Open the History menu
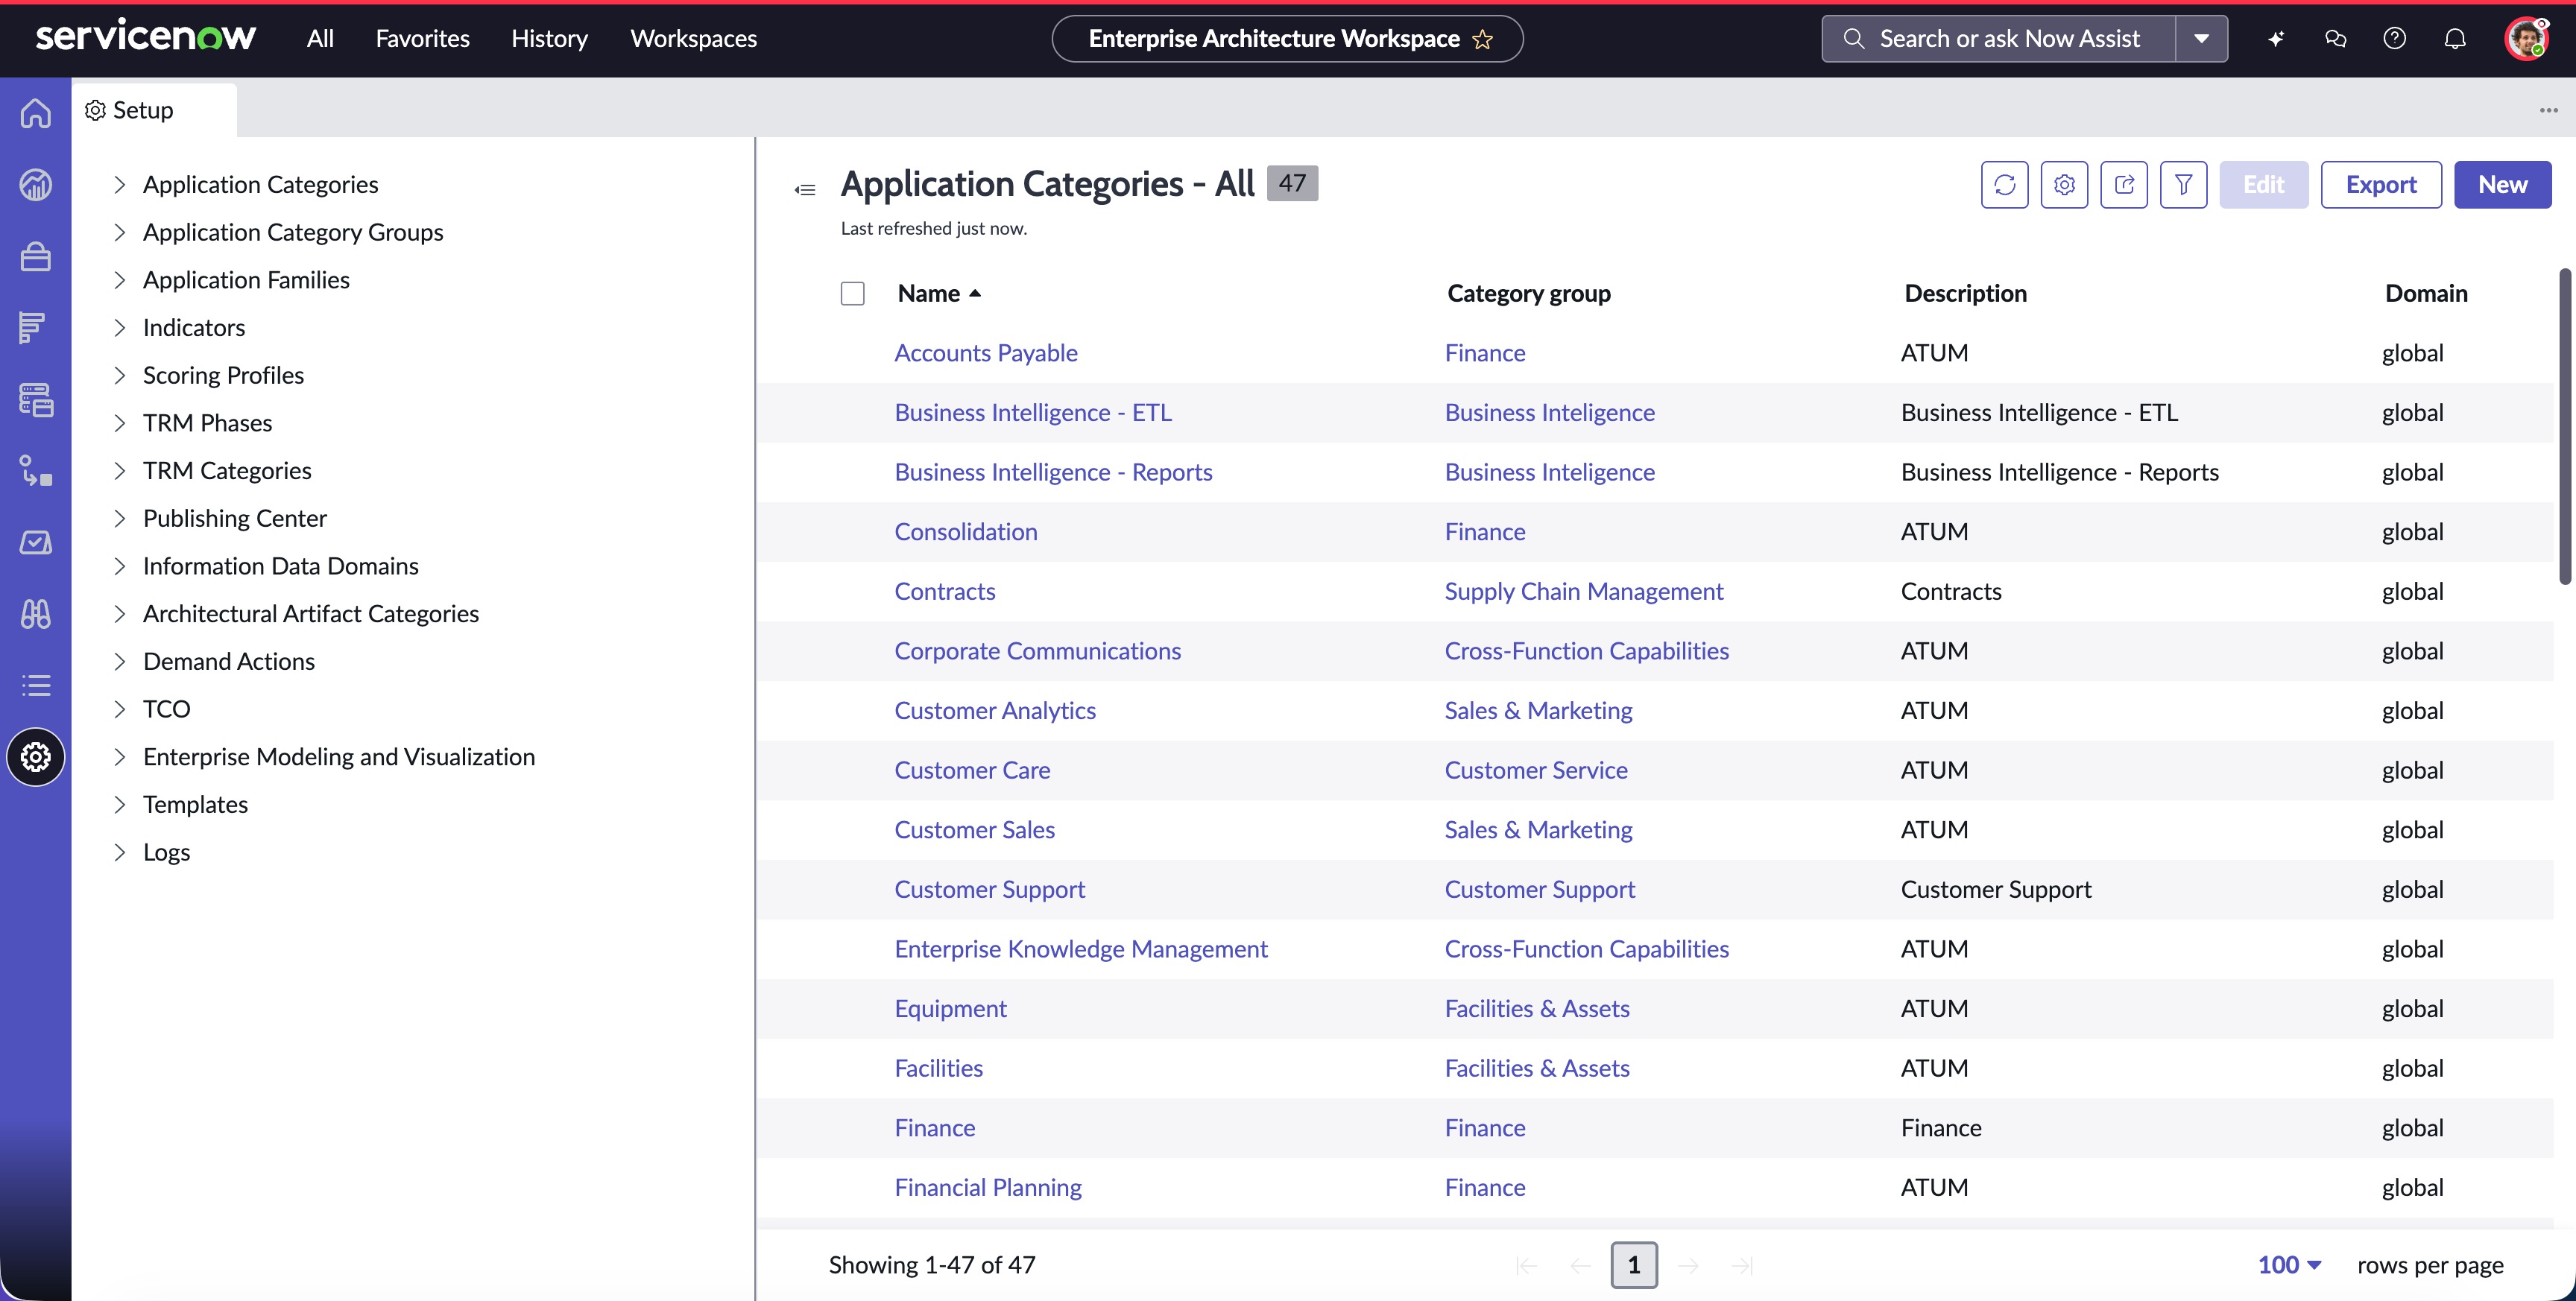The width and height of the screenshot is (2576, 1301). pos(549,39)
